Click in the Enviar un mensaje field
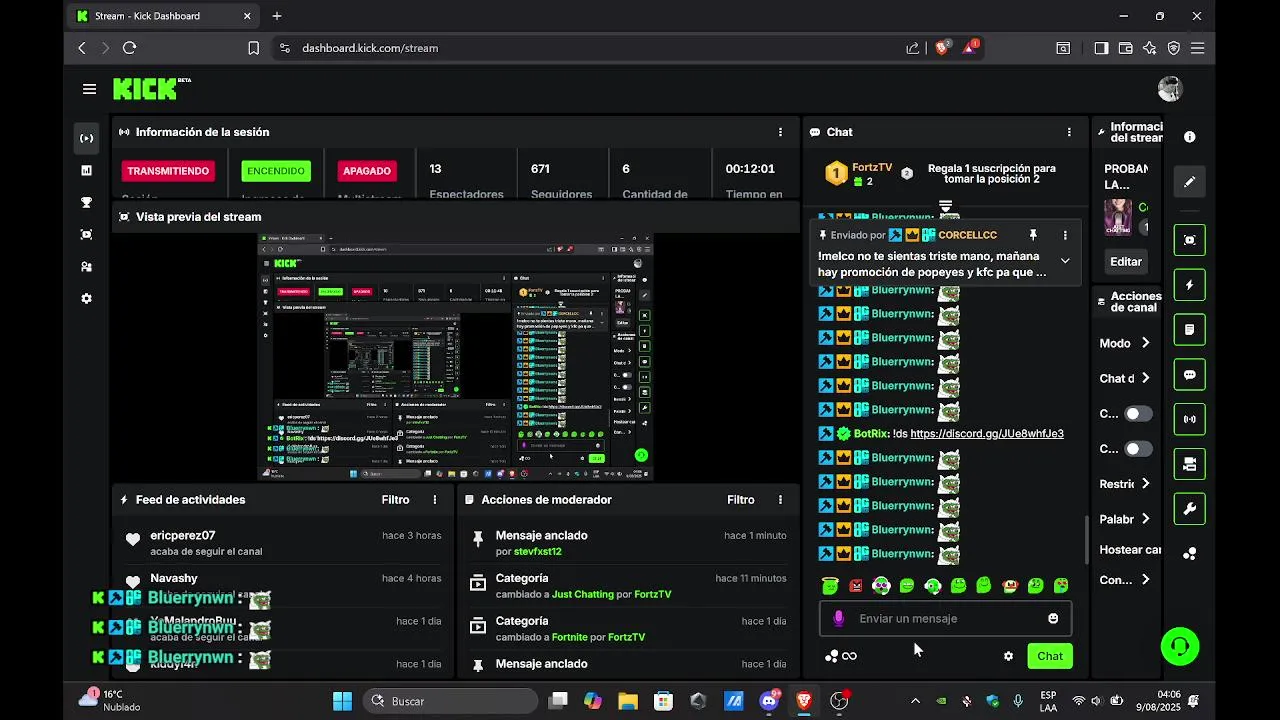 pos(945,619)
